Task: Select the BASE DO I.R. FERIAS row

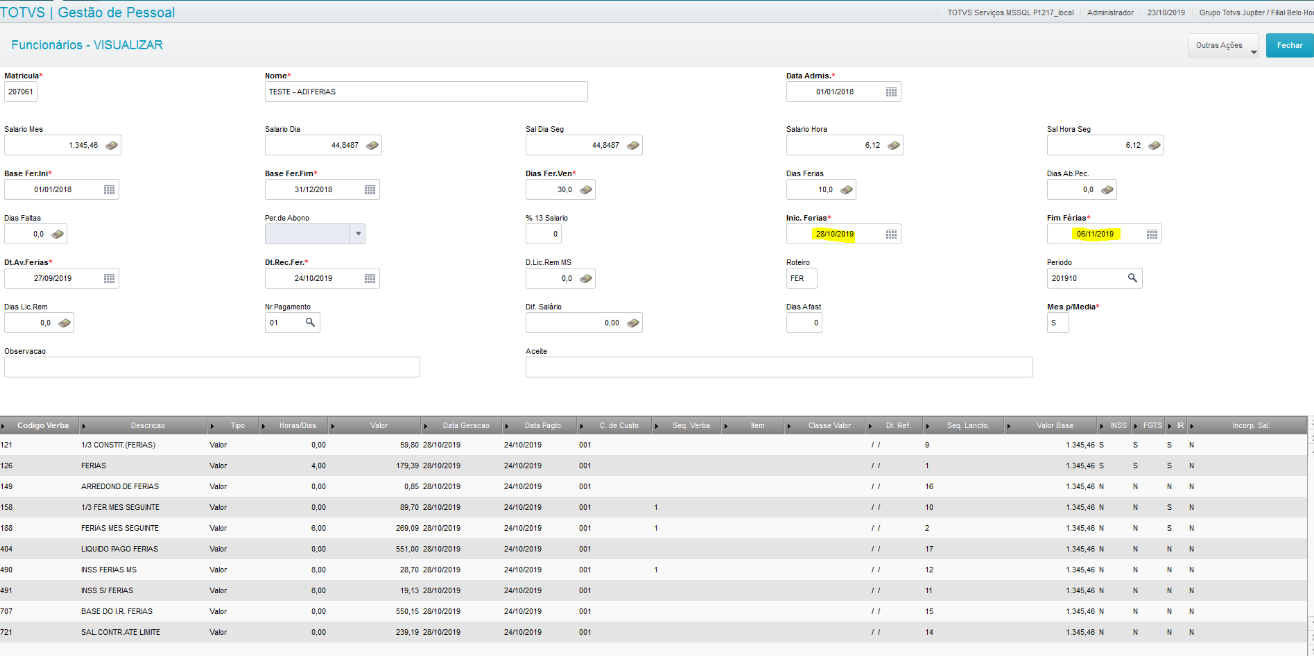Action: 653,611
